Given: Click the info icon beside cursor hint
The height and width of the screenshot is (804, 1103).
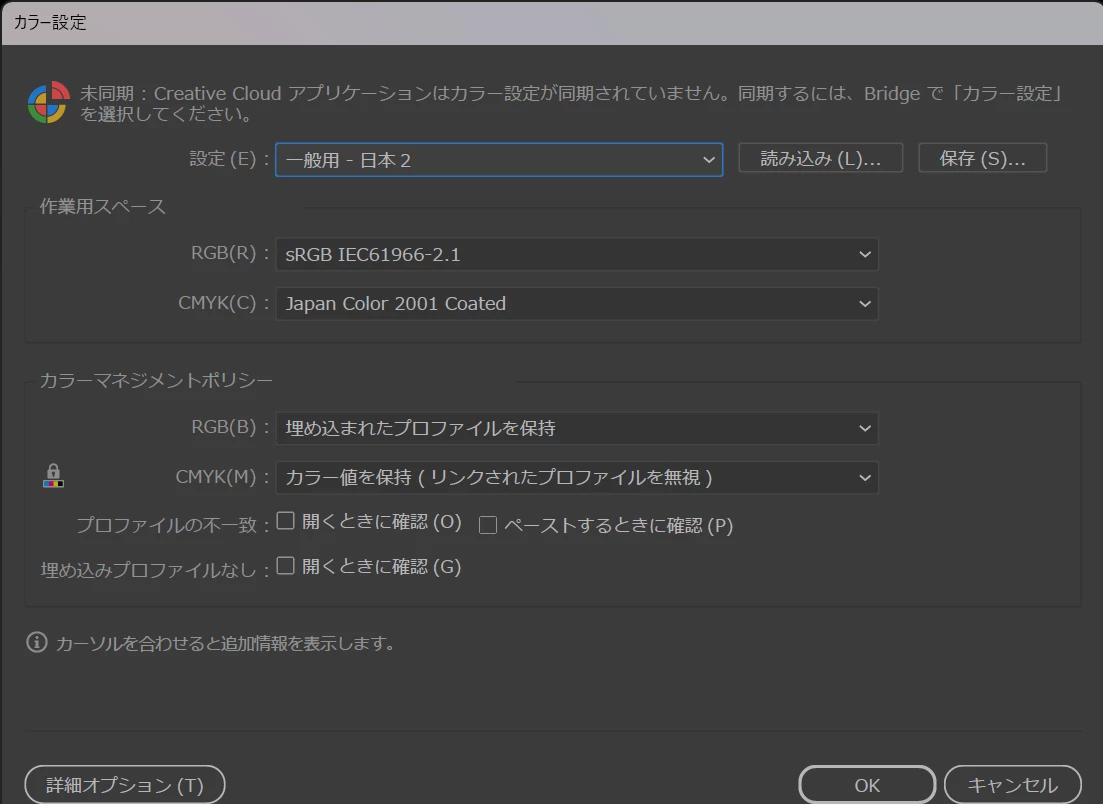Looking at the screenshot, I should [37, 642].
